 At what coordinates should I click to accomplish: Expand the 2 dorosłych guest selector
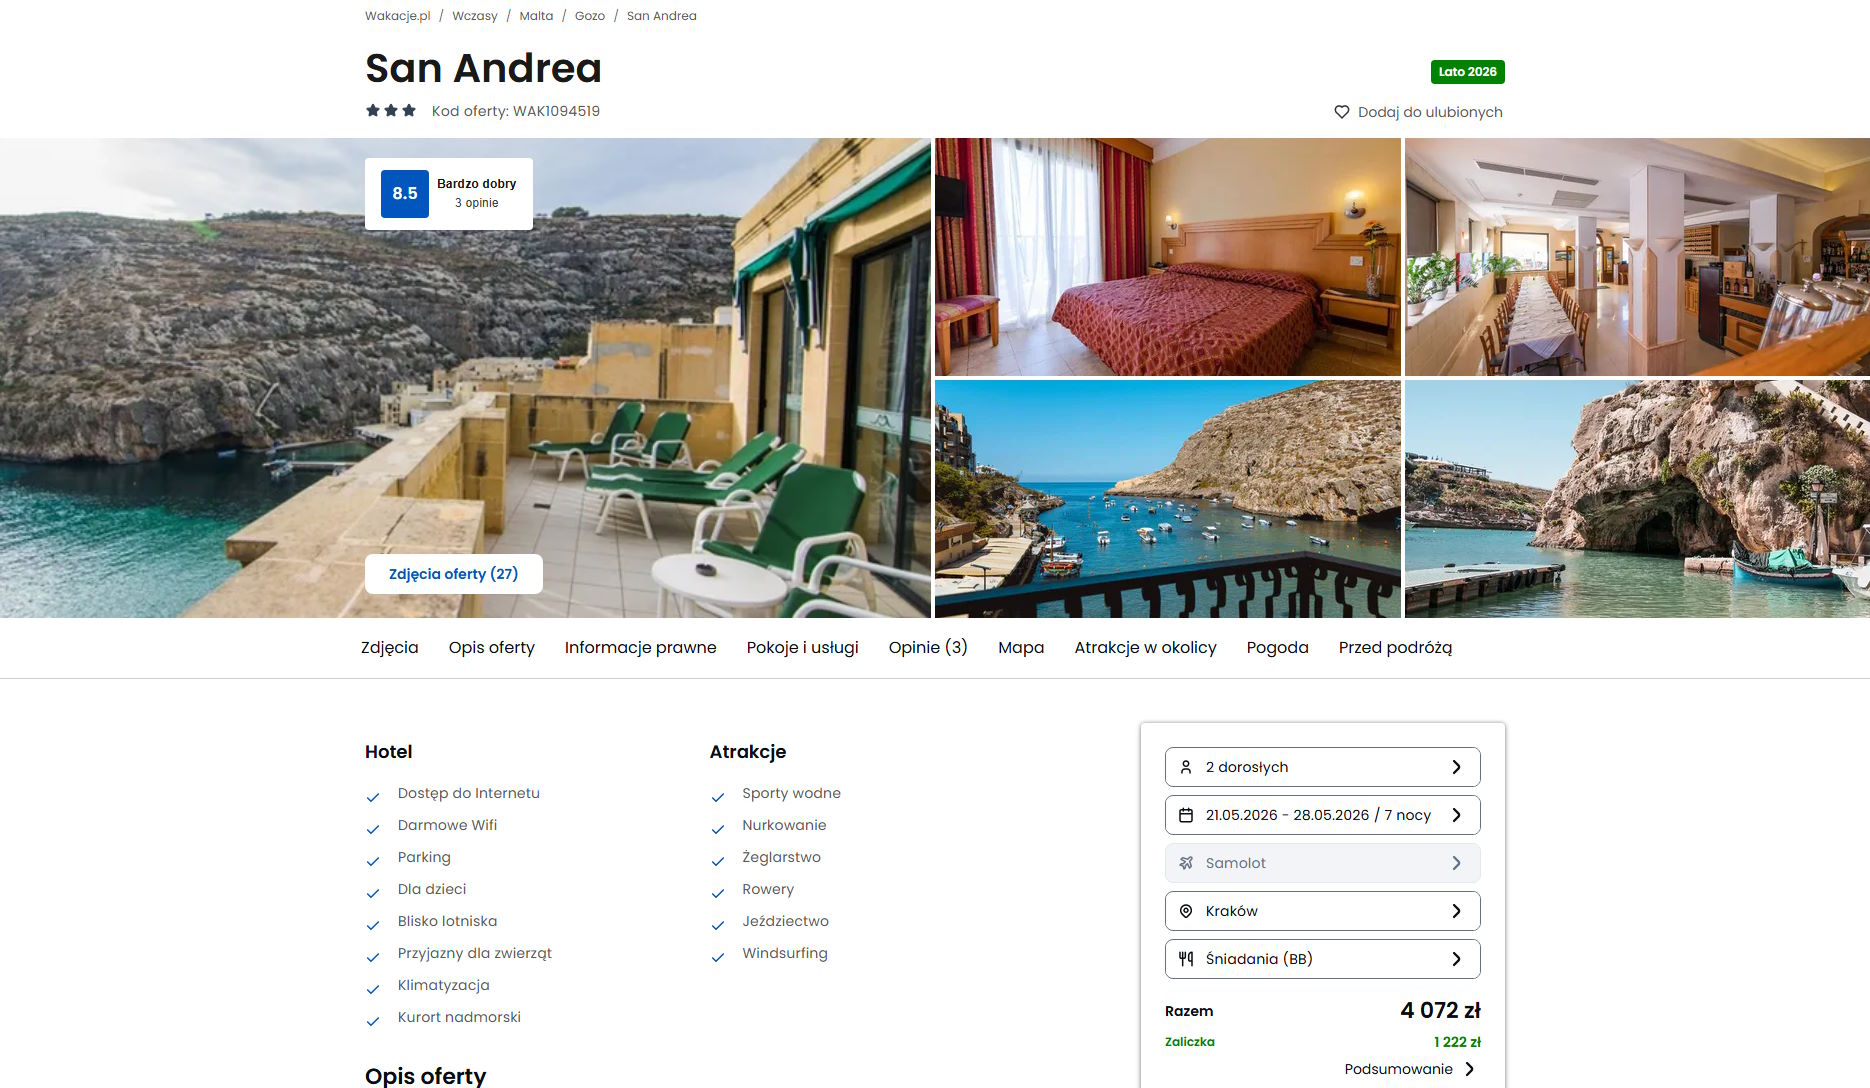point(1322,767)
